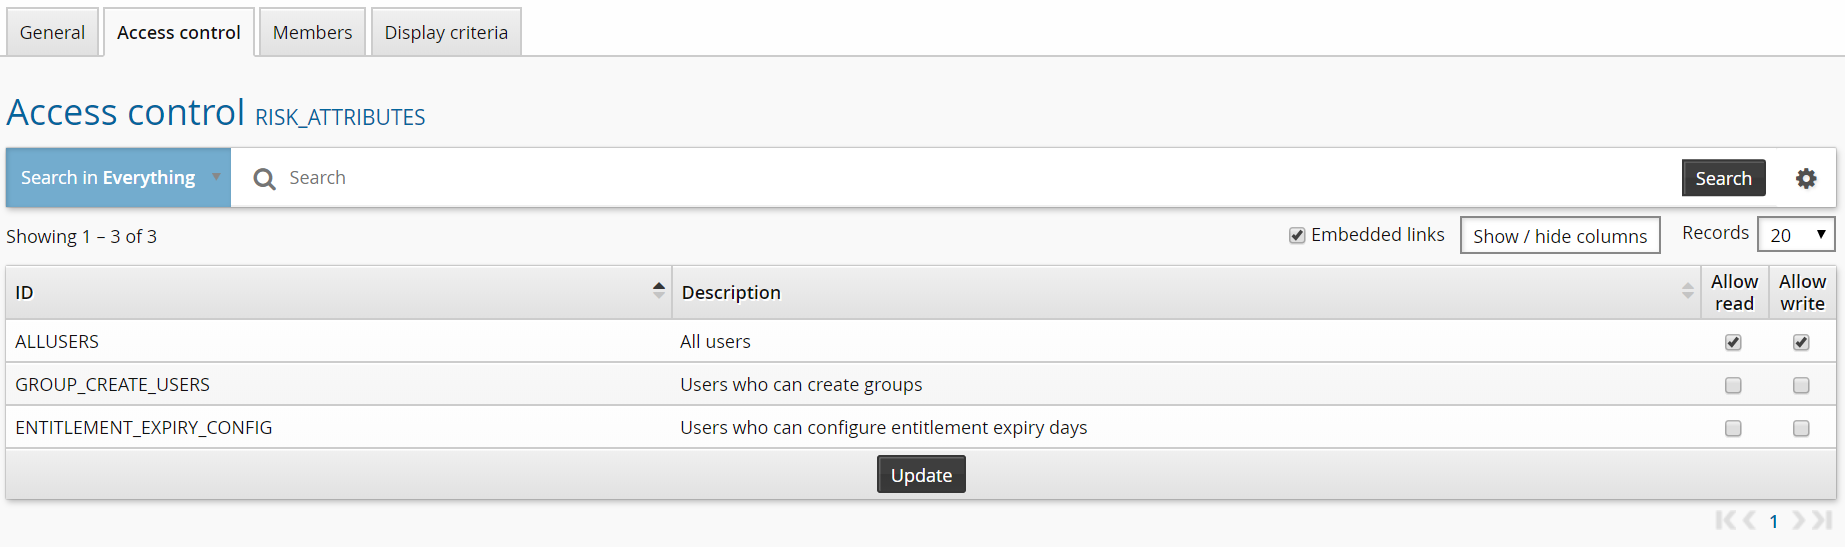Go to last page pagination icon
Screen dimensions: 1845x547
pos(1822,520)
